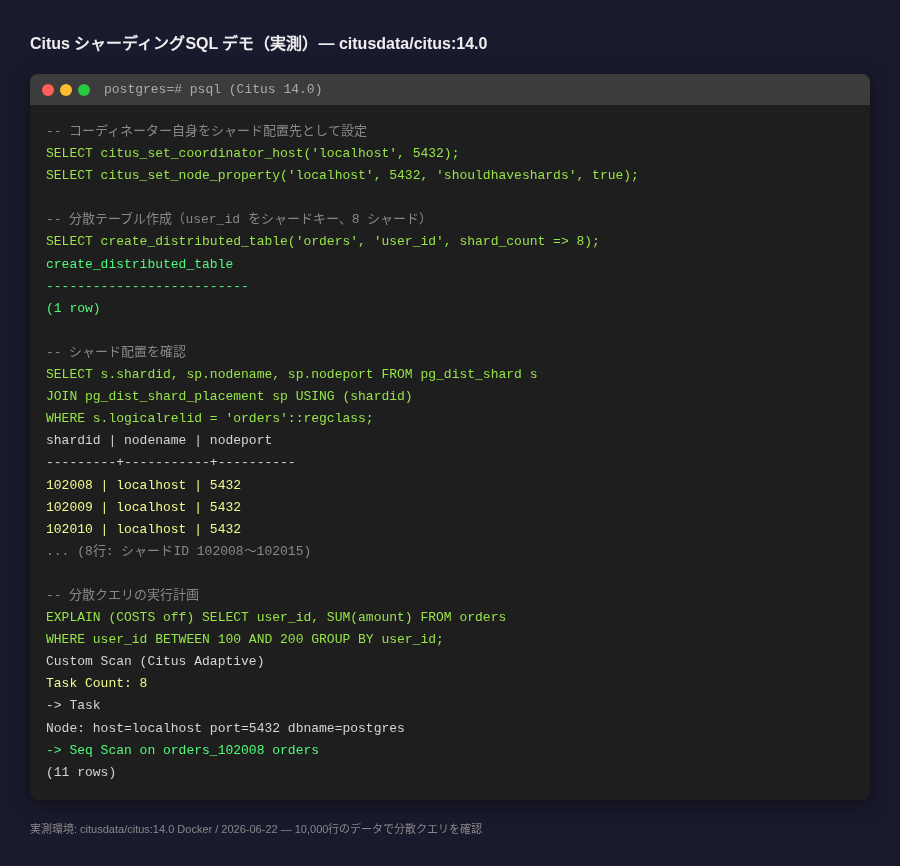Click the '(1 row)' result text
This screenshot has height=866, width=900.
pyautogui.click(x=73, y=308)
